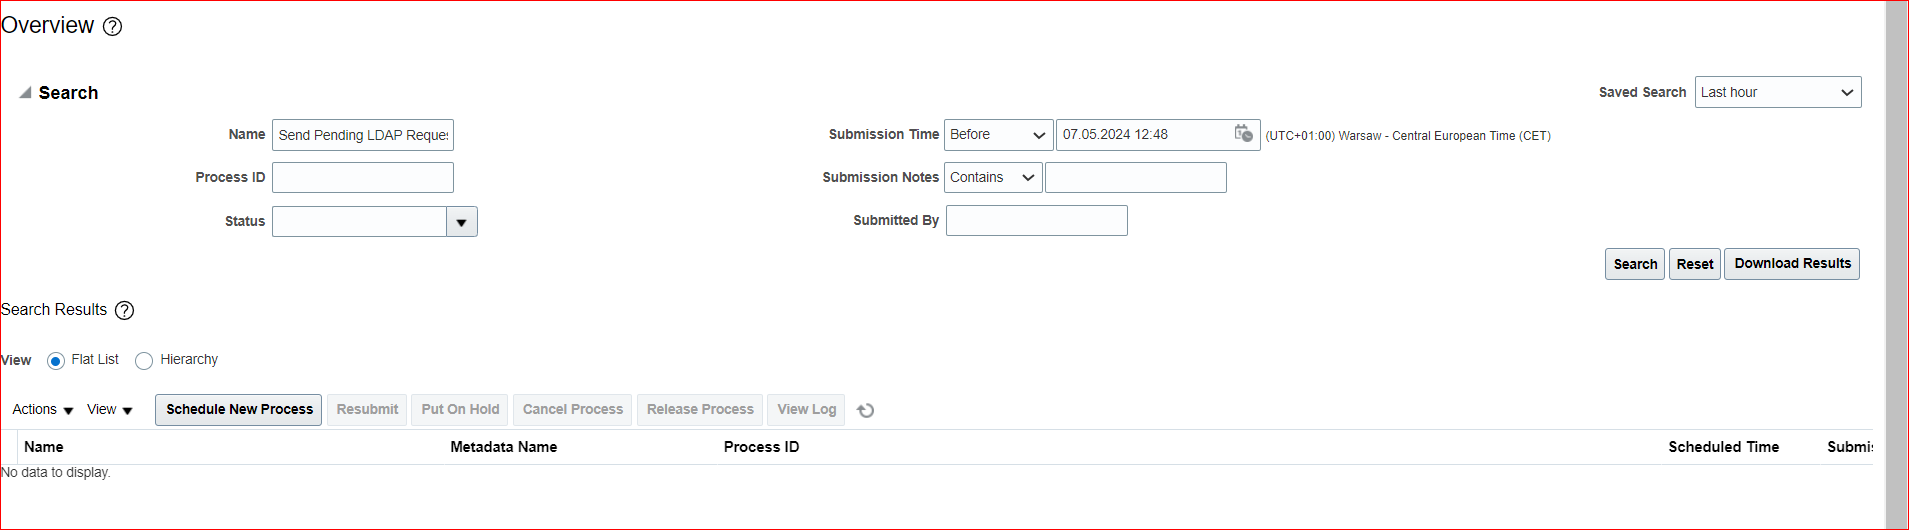The image size is (1909, 530).
Task: Click the Search button
Action: point(1635,264)
